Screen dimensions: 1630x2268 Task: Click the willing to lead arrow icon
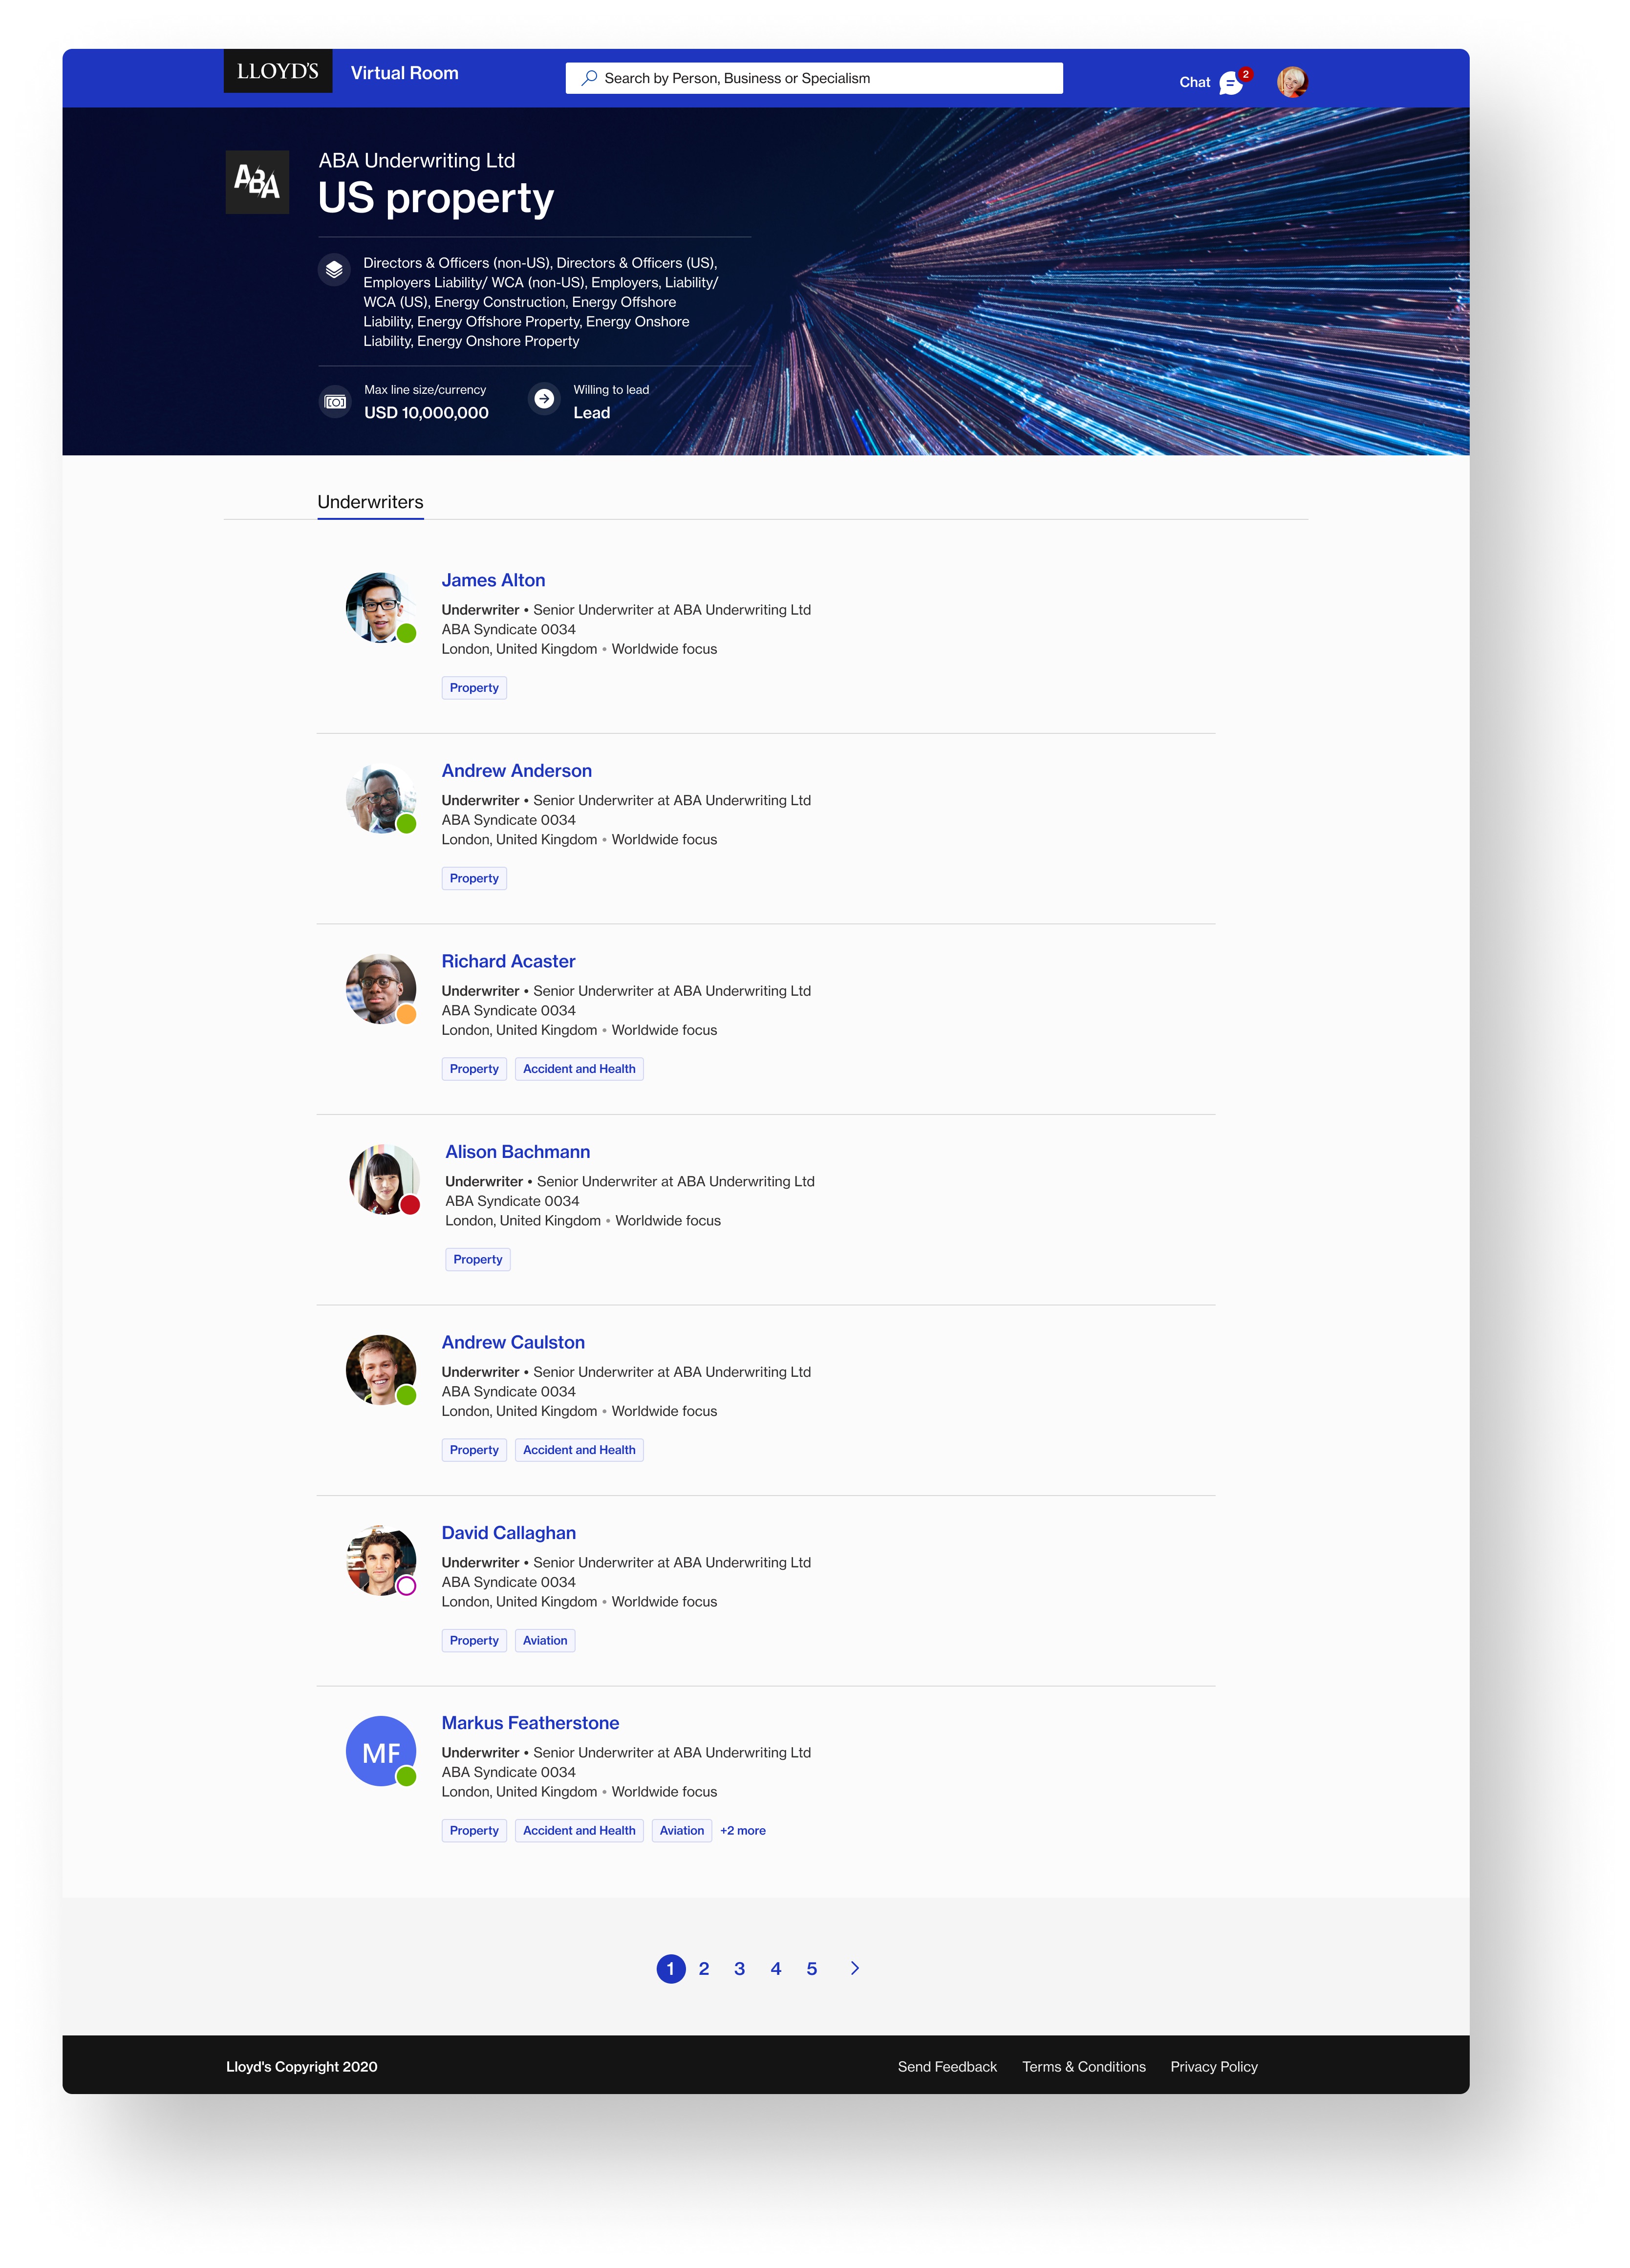tap(543, 399)
